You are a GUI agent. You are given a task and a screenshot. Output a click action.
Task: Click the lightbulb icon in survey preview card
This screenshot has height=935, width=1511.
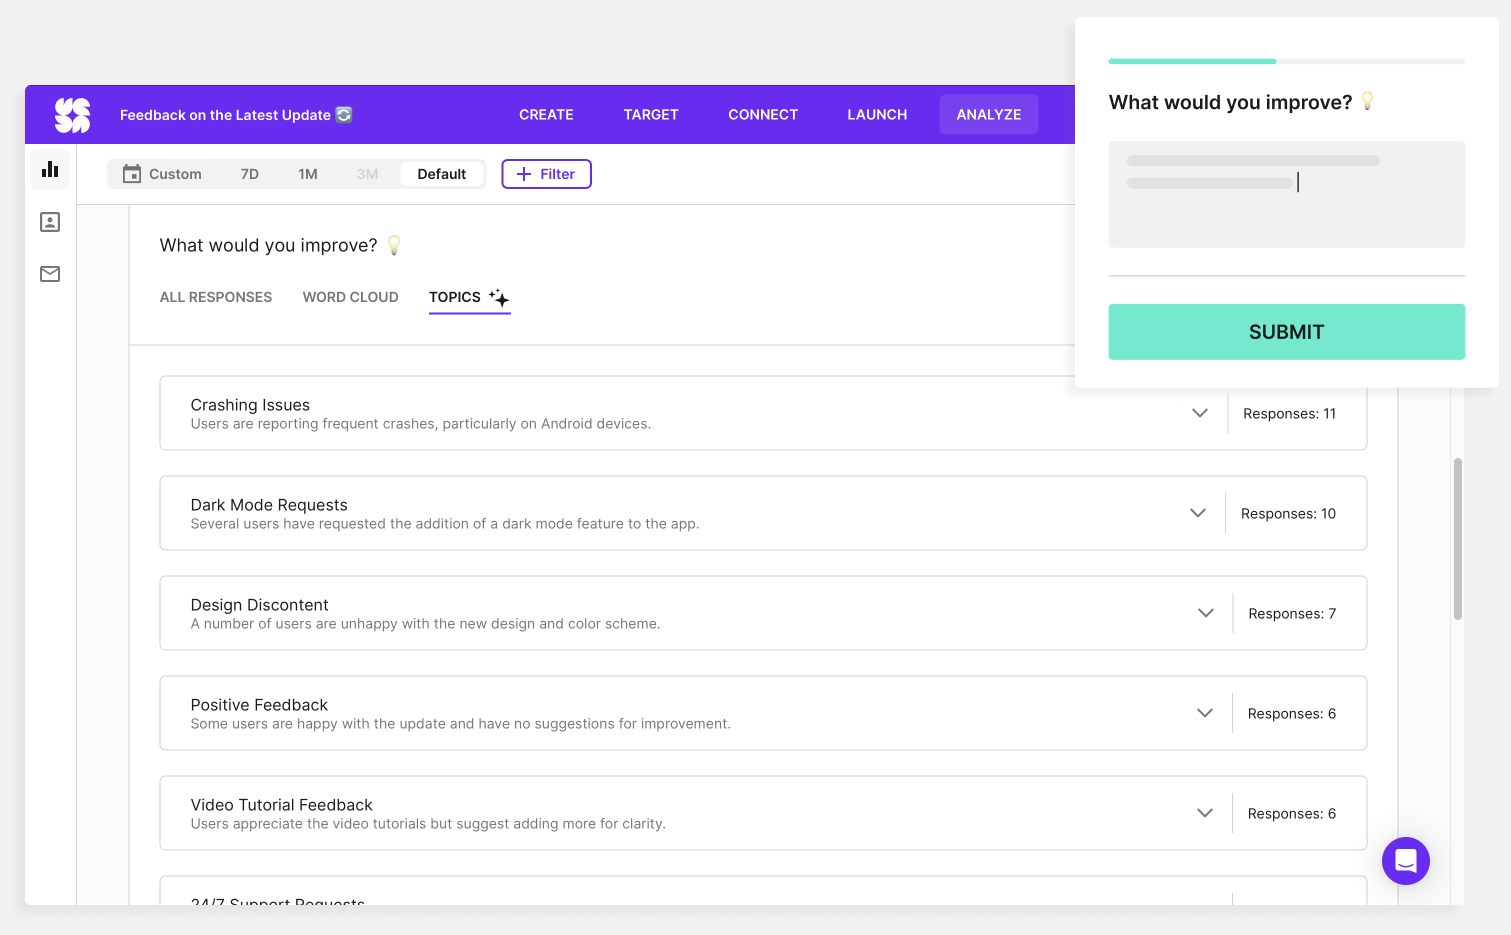click(1368, 101)
